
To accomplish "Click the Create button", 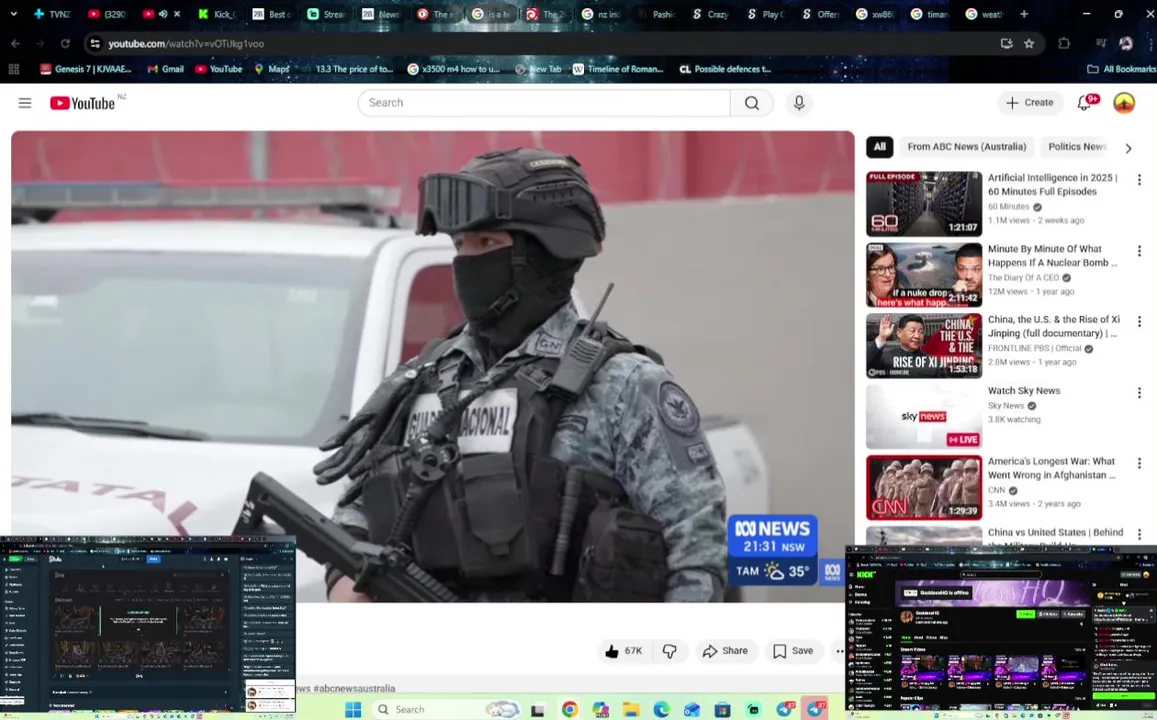I will pyautogui.click(x=1030, y=103).
